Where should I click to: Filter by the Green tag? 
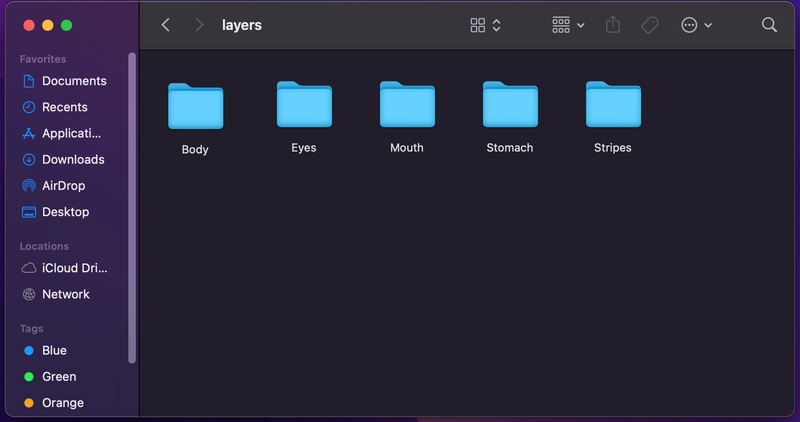(50, 377)
